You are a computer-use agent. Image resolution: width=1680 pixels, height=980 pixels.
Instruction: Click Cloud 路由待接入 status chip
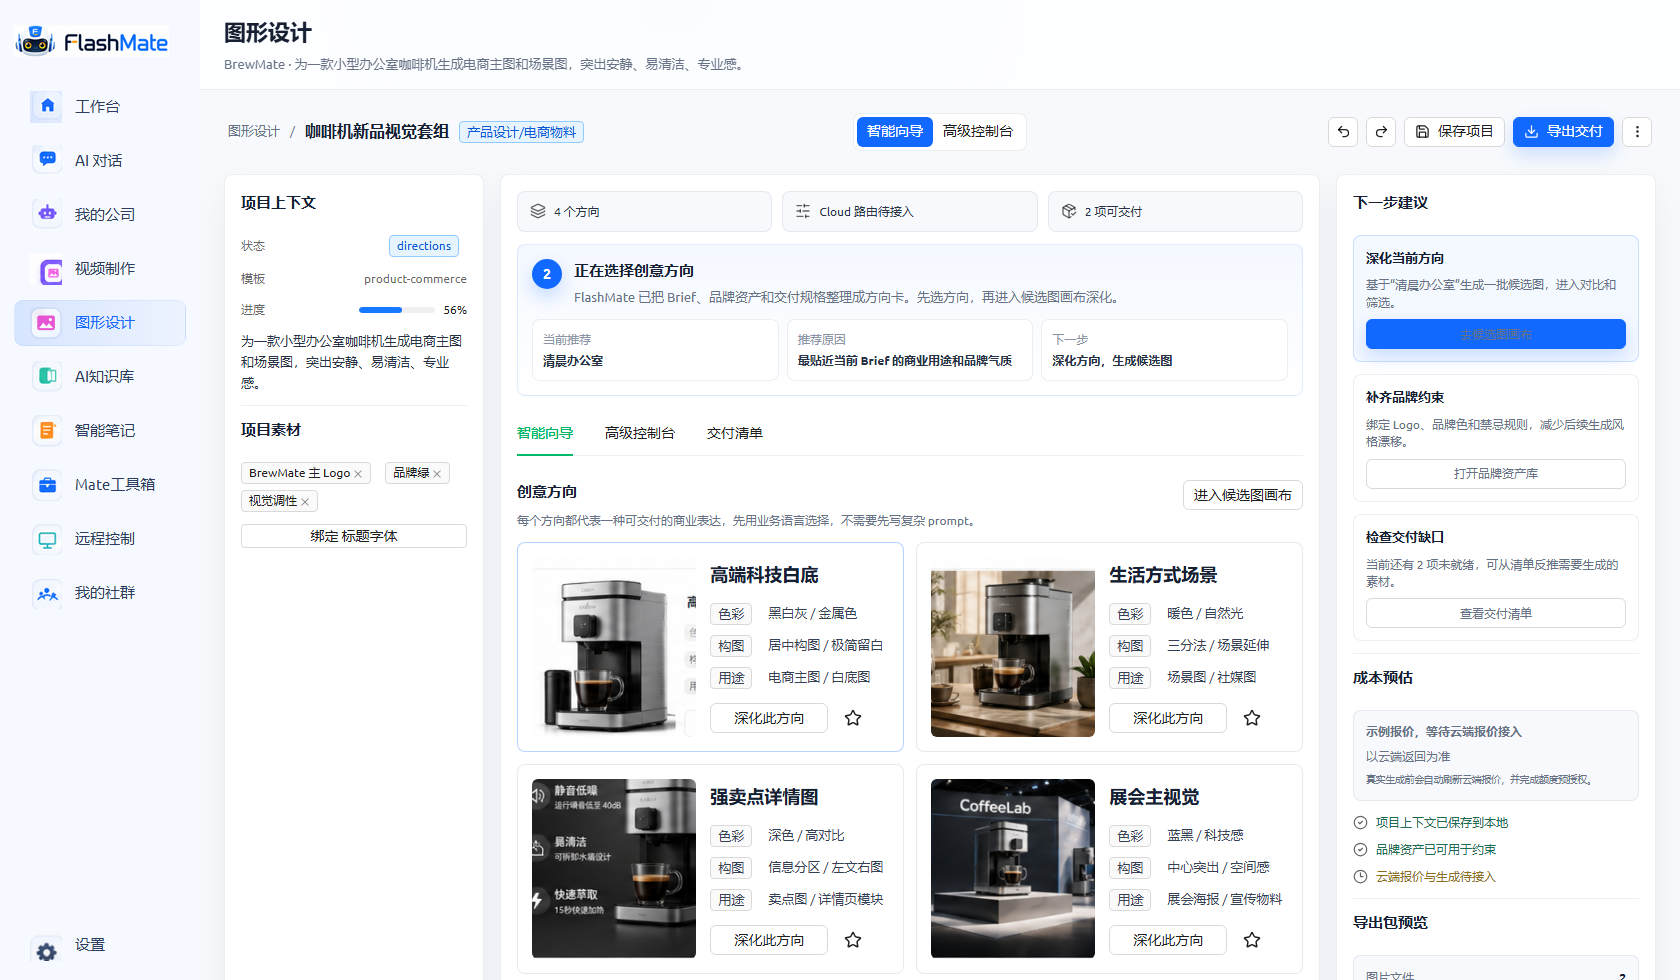(x=910, y=211)
